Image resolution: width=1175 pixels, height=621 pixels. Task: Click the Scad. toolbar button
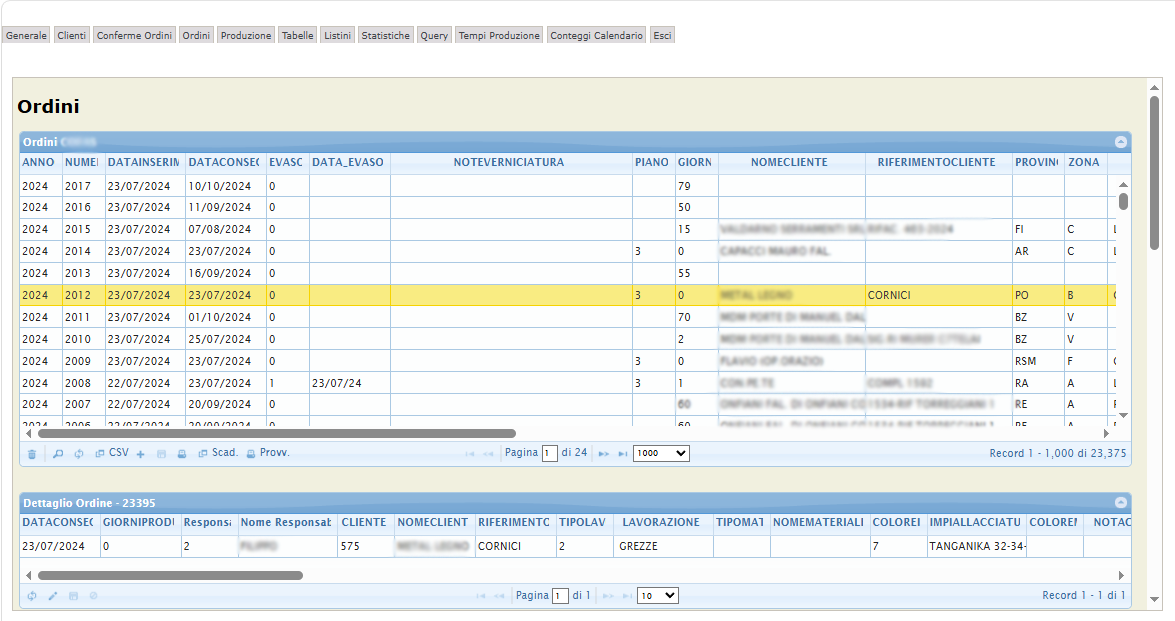pyautogui.click(x=218, y=453)
